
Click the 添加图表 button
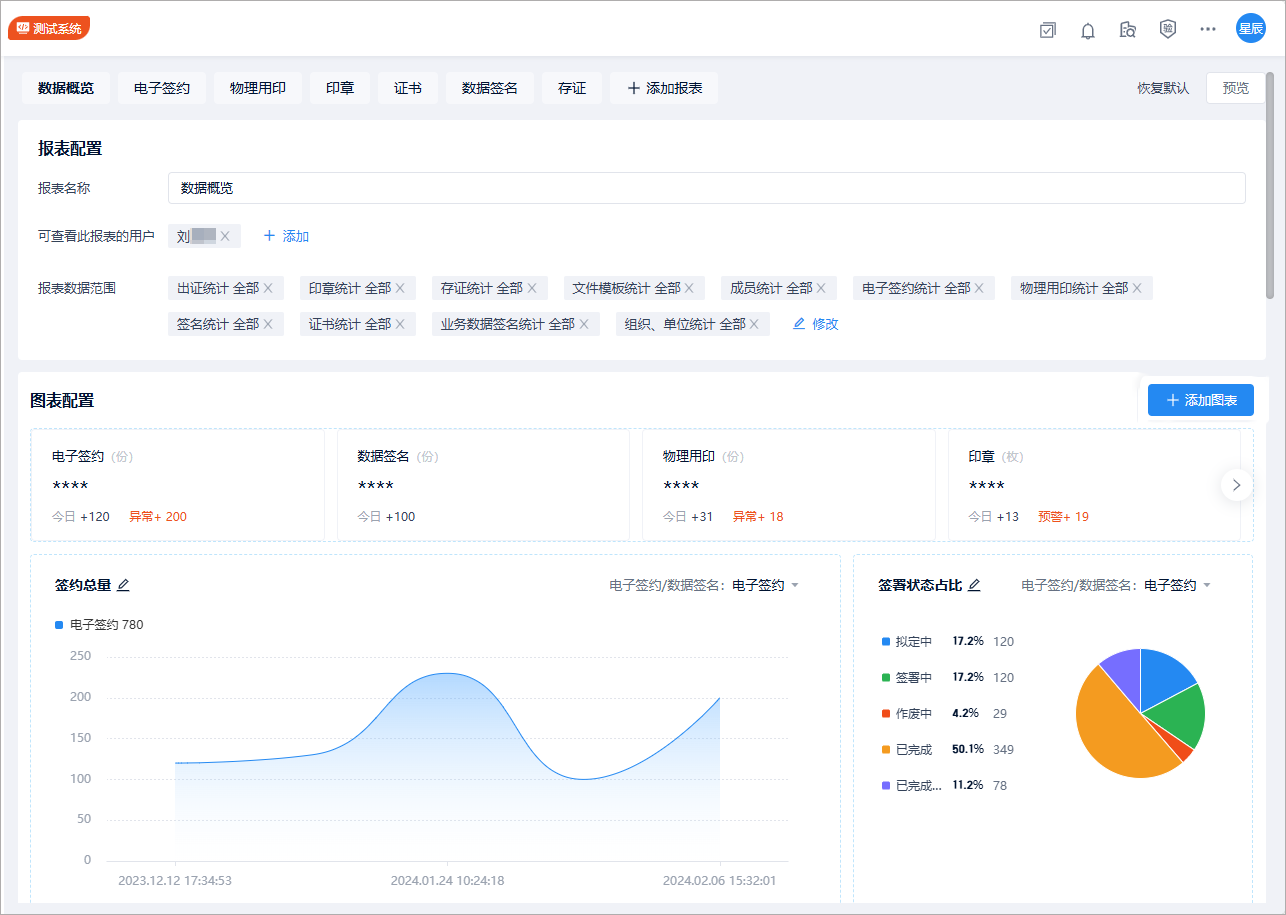coord(1200,400)
